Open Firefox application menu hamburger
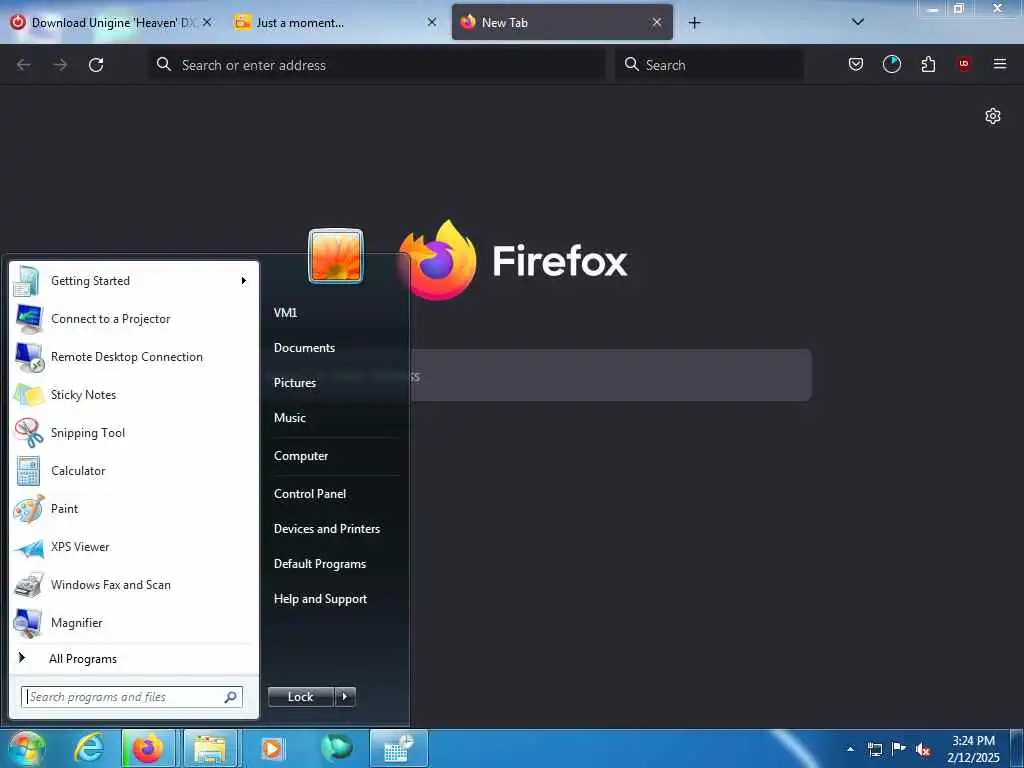The width and height of the screenshot is (1024, 768). (1000, 64)
